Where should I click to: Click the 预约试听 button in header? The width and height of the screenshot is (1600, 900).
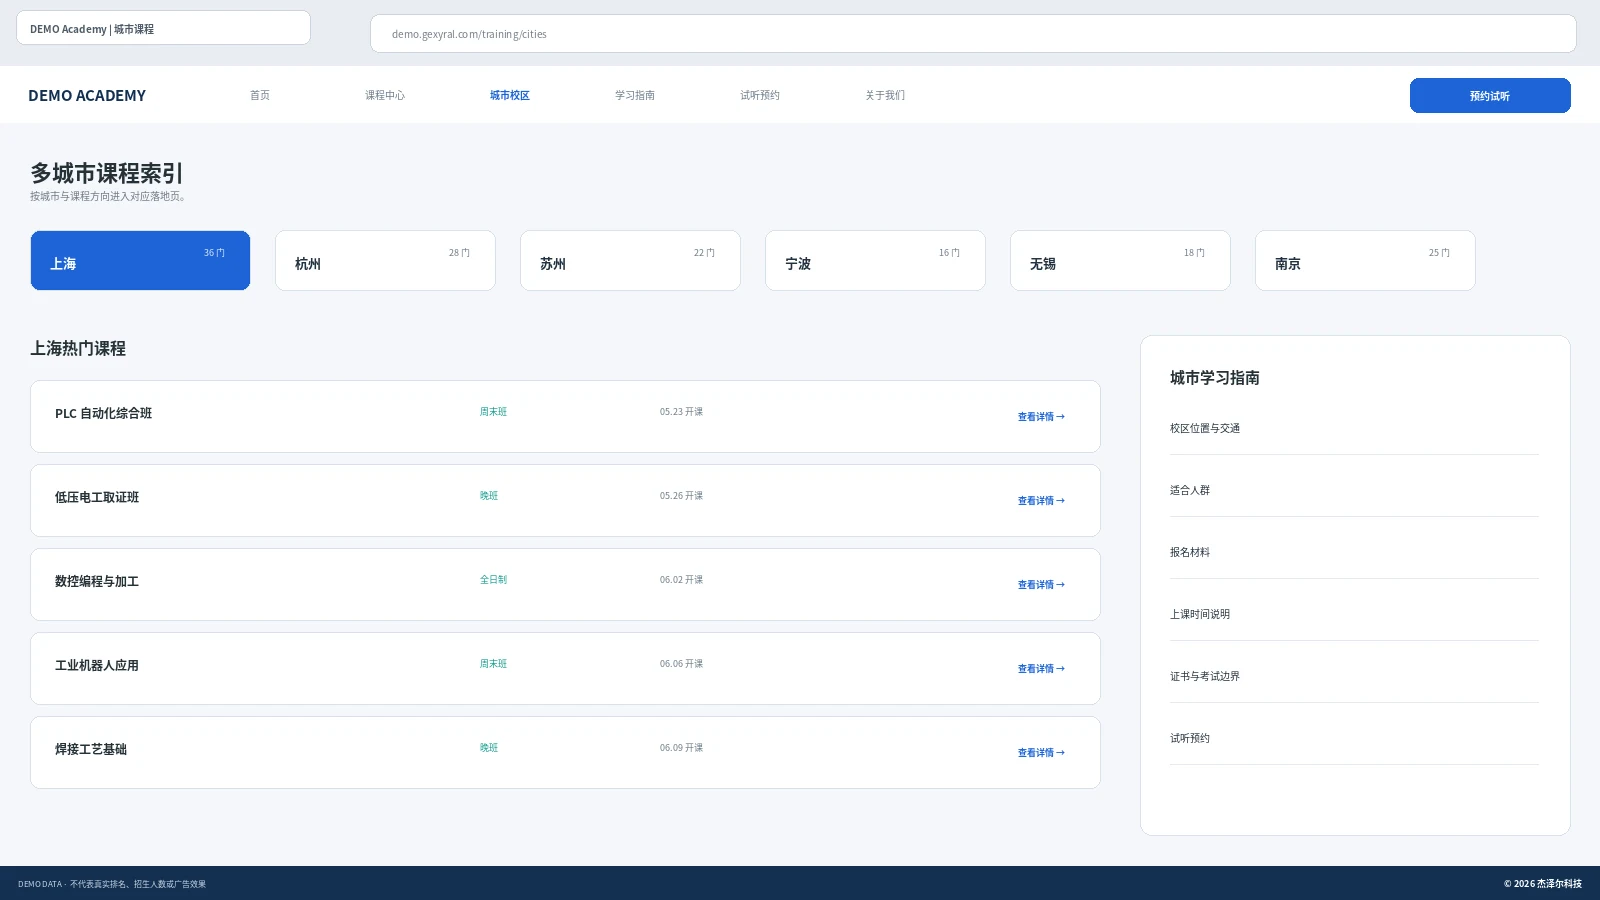click(x=1490, y=96)
